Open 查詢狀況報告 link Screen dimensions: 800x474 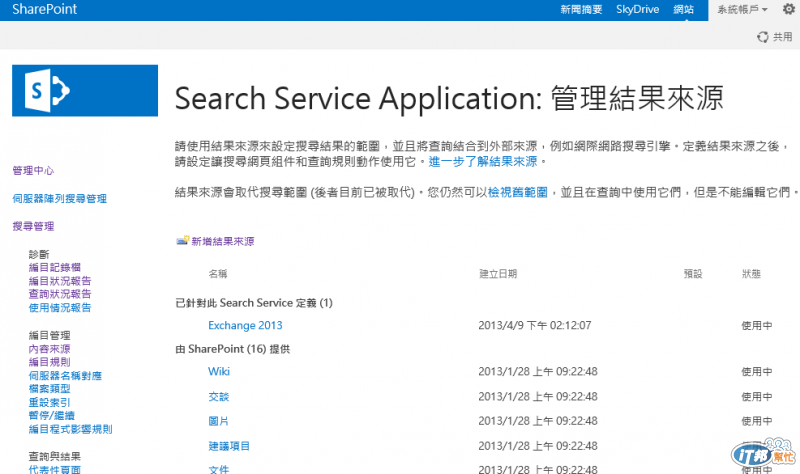click(x=60, y=294)
